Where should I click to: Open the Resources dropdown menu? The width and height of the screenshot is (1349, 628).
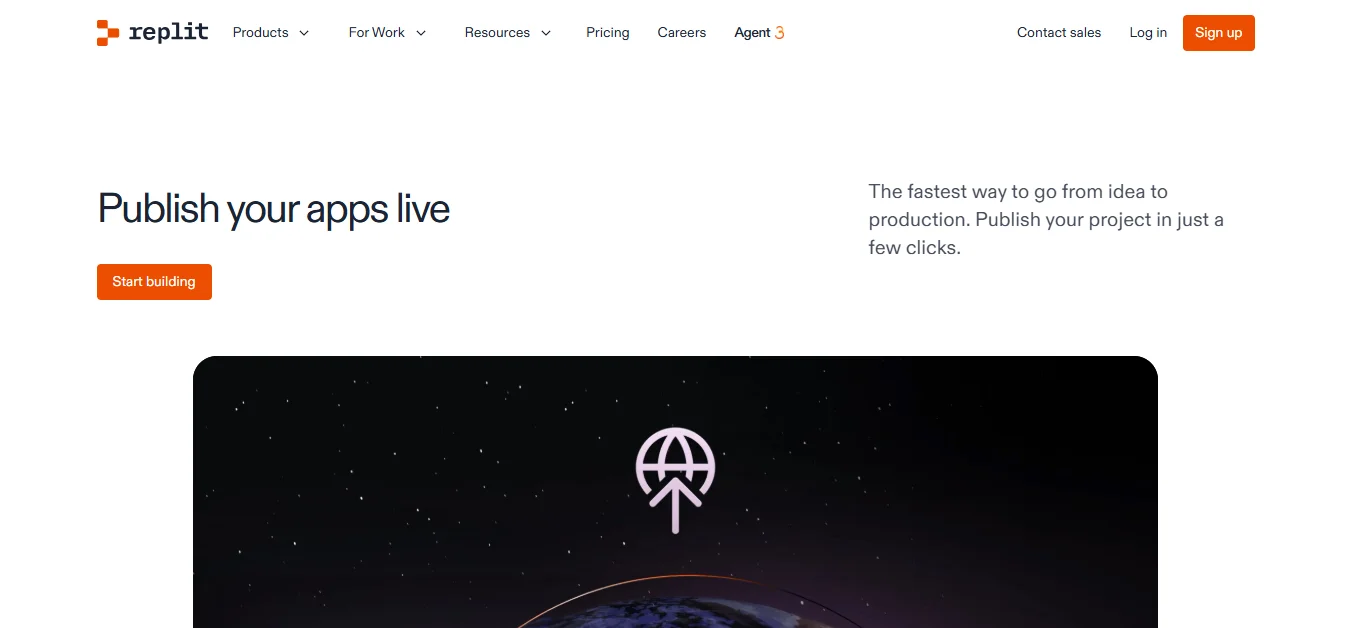508,33
